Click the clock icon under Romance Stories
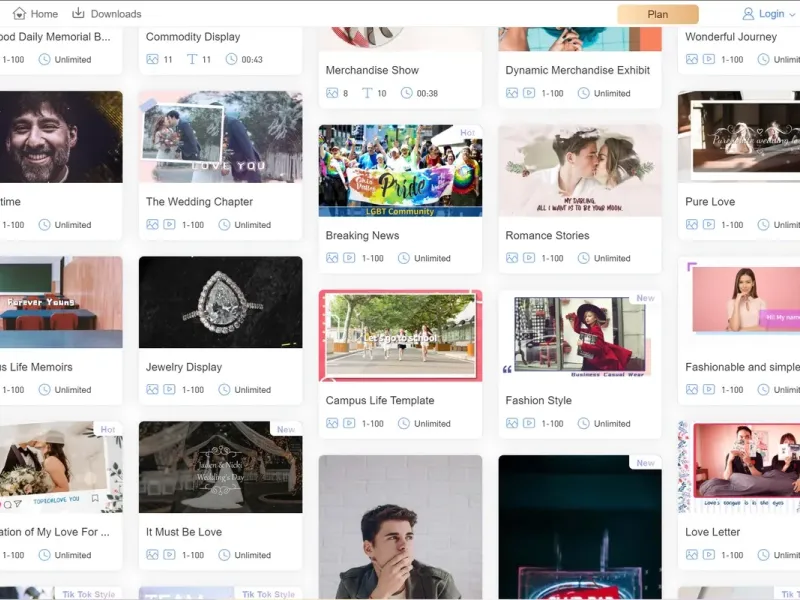 (584, 258)
